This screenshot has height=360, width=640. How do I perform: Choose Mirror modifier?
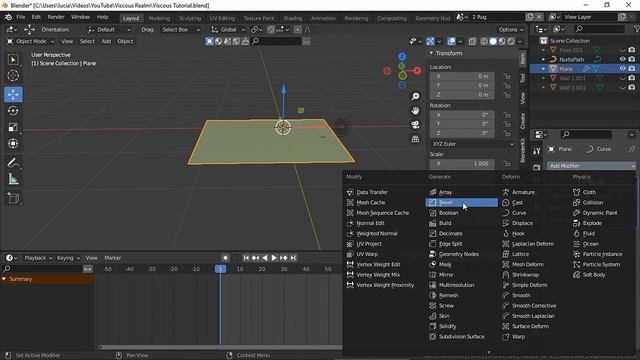click(x=446, y=275)
